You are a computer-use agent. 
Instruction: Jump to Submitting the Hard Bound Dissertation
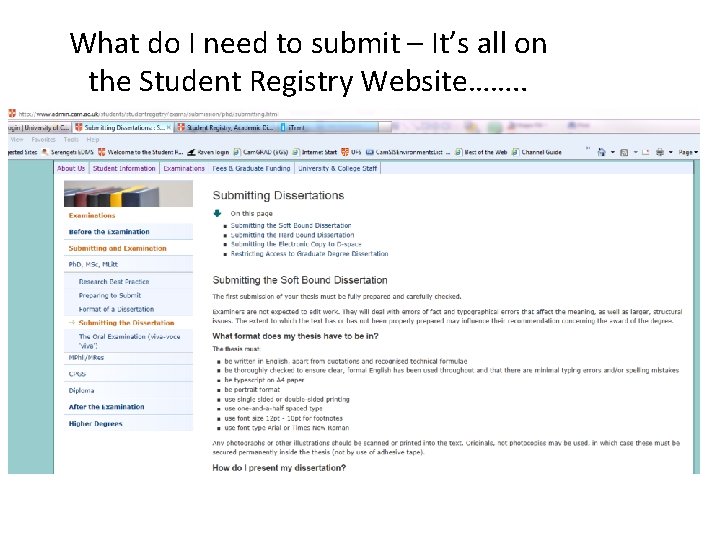[x=292, y=235]
